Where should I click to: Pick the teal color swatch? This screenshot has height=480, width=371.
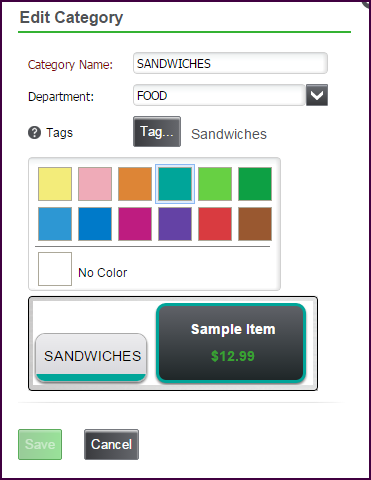(175, 184)
